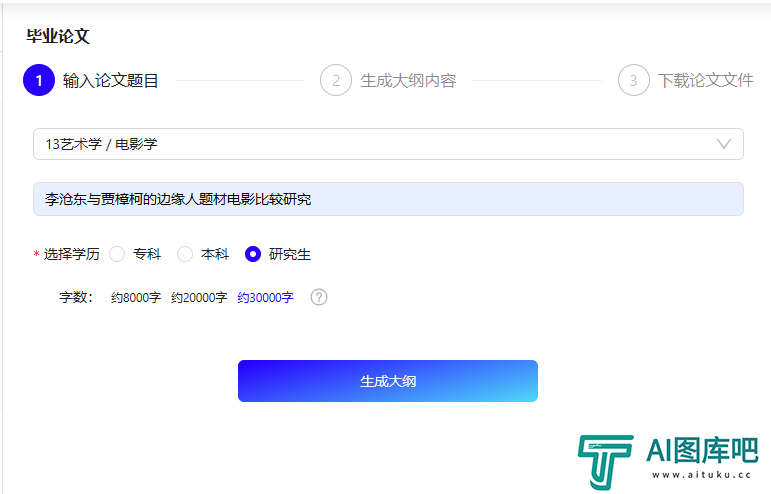The height and width of the screenshot is (494, 771).
Task: Select the 研究生 education radio button
Action: [253, 254]
